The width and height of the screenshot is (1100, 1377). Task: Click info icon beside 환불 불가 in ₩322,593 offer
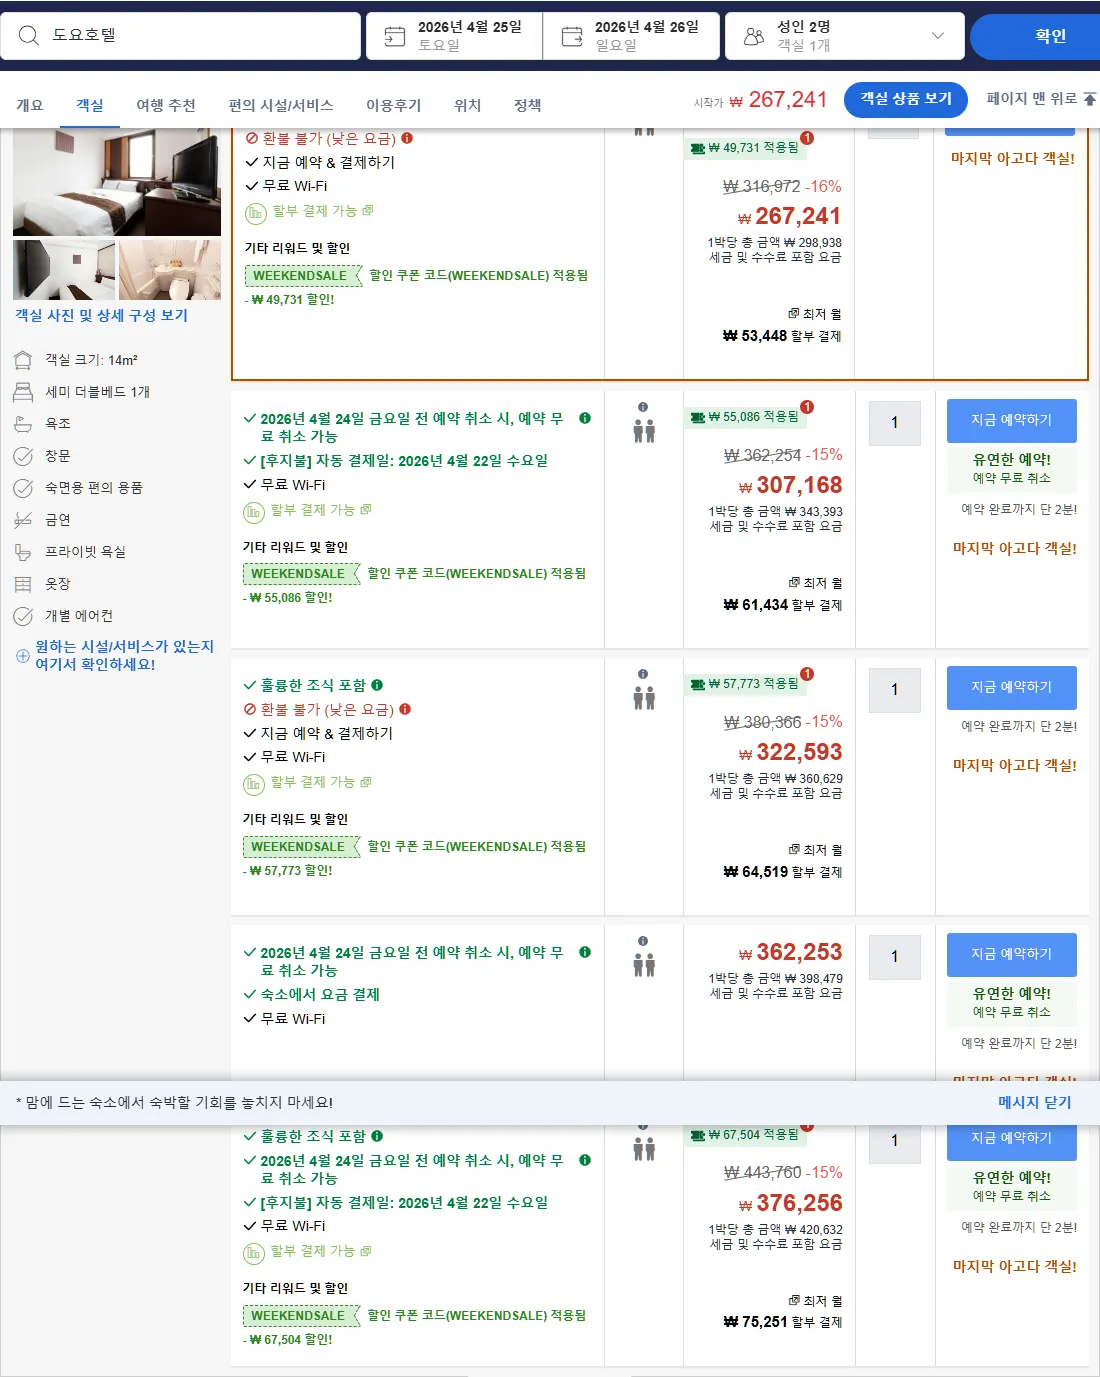tap(405, 709)
